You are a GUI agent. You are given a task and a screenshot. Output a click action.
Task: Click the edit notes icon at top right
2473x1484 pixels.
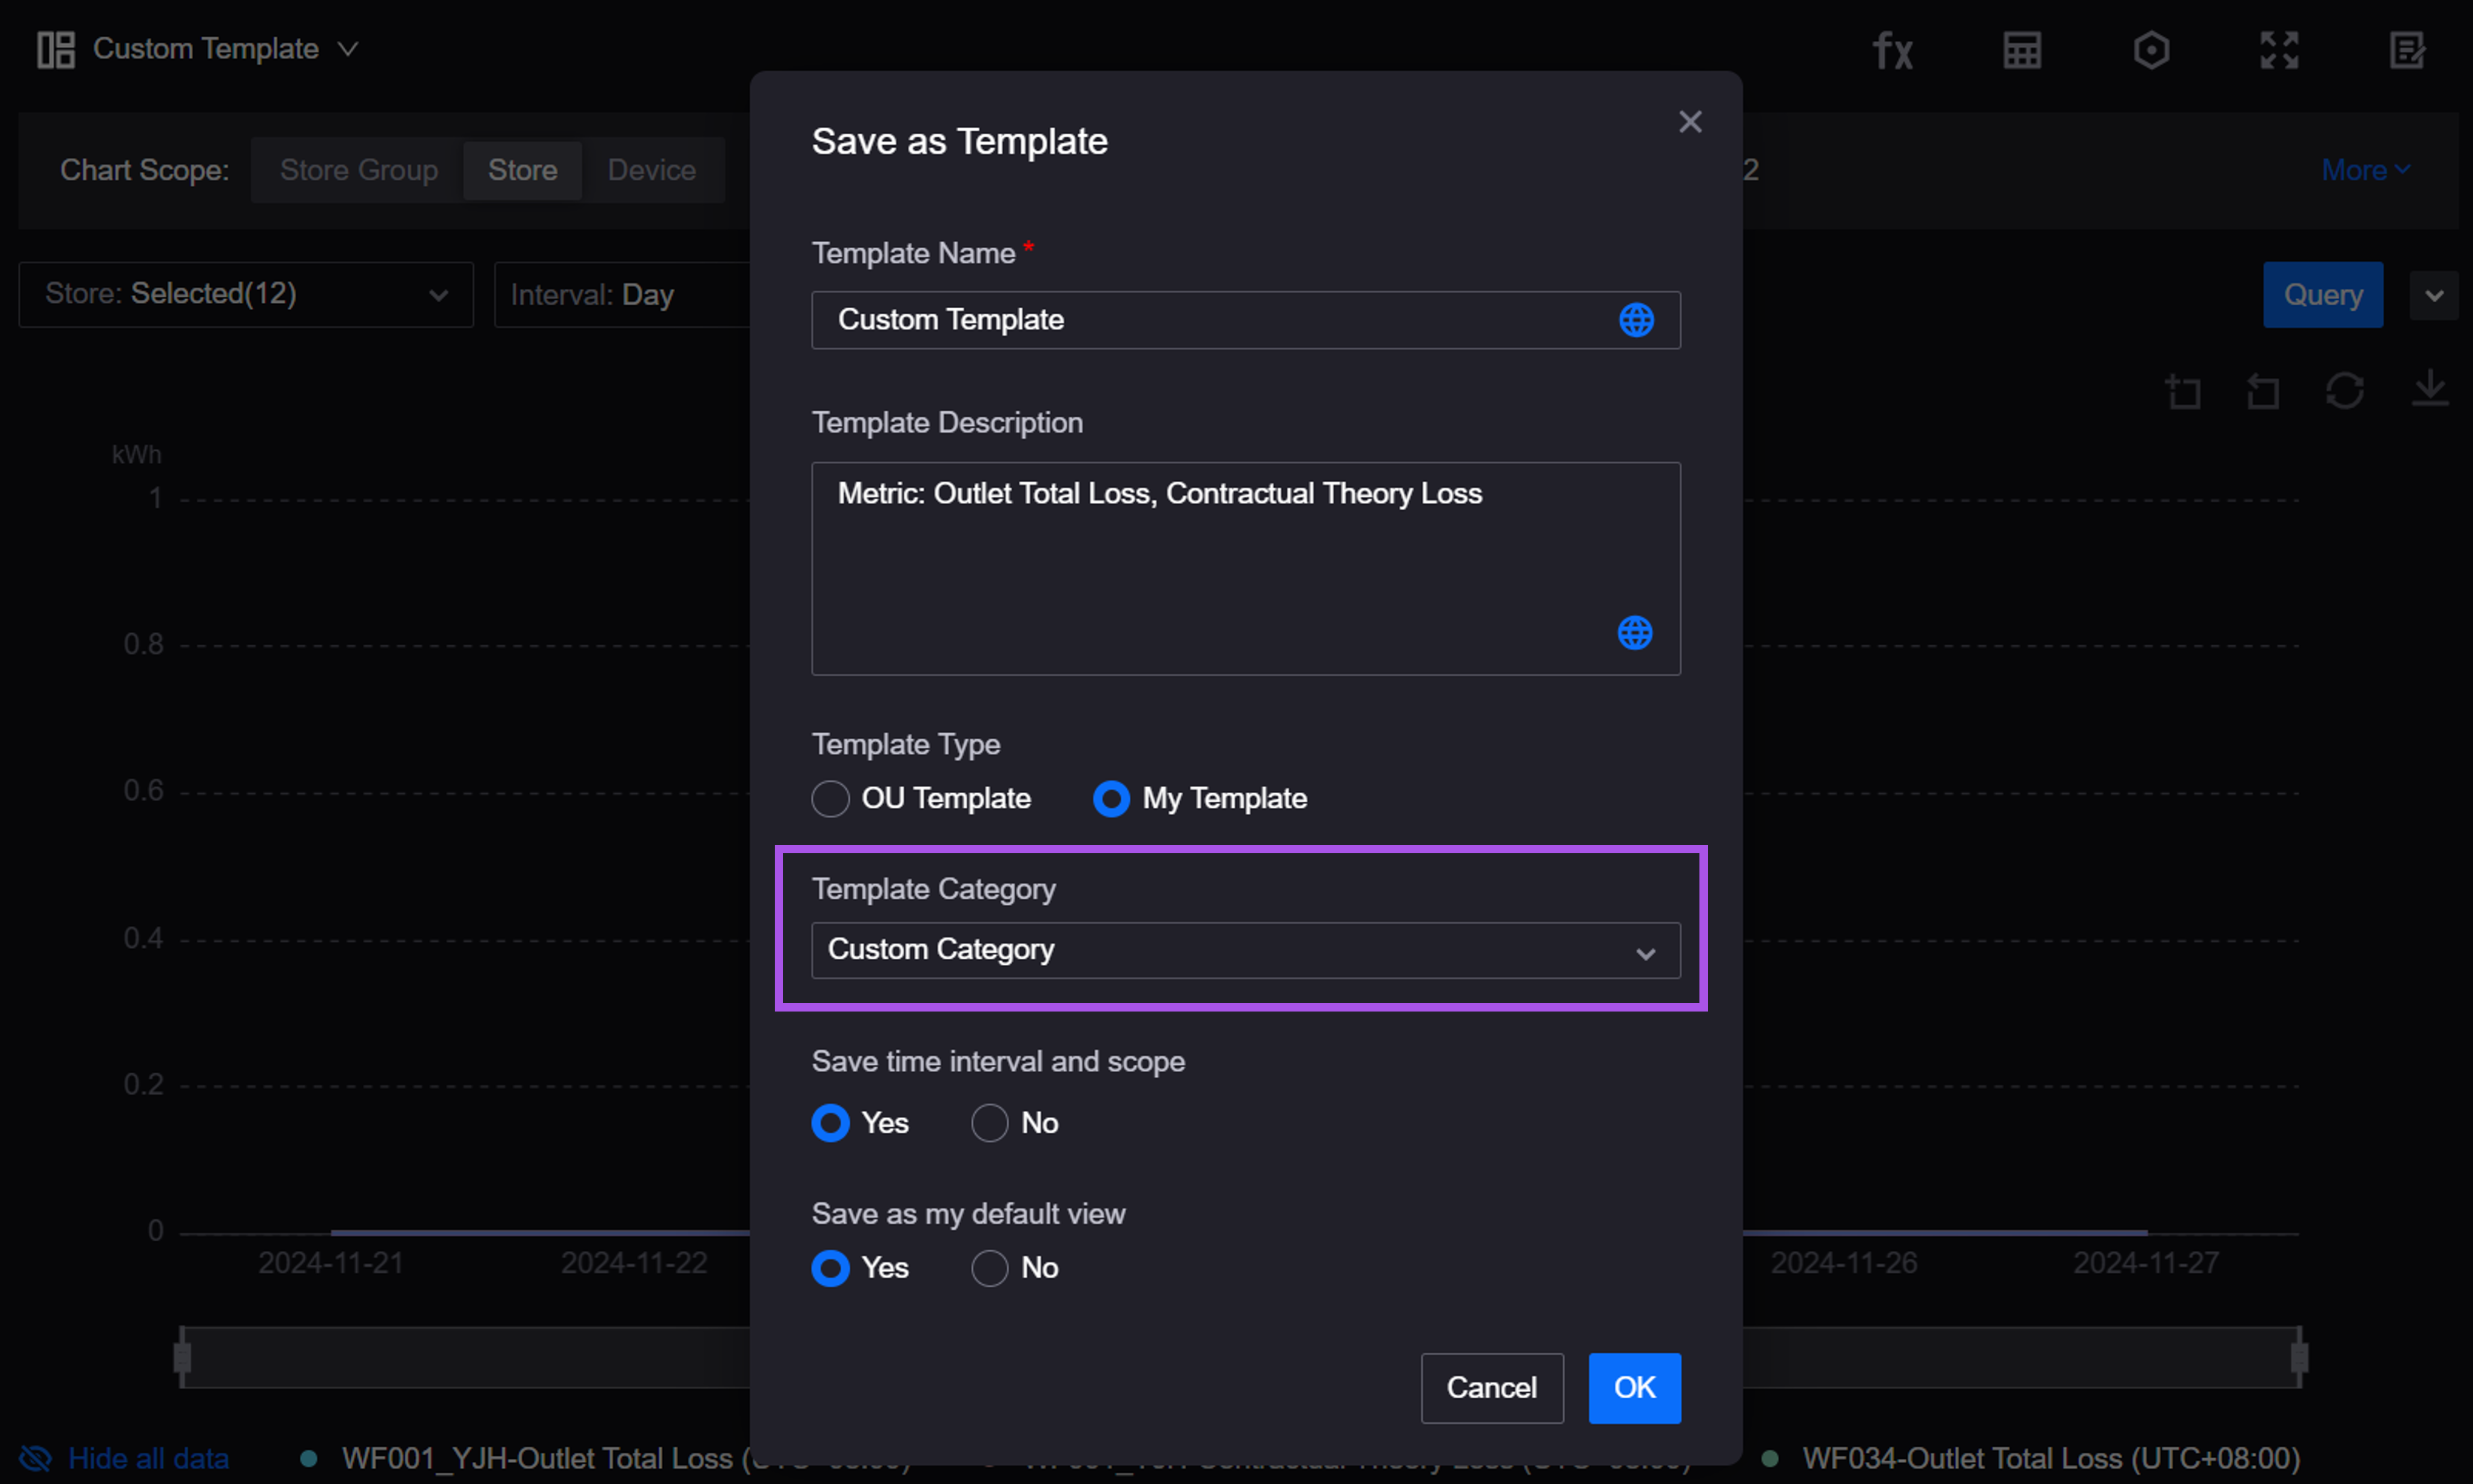point(2407,50)
